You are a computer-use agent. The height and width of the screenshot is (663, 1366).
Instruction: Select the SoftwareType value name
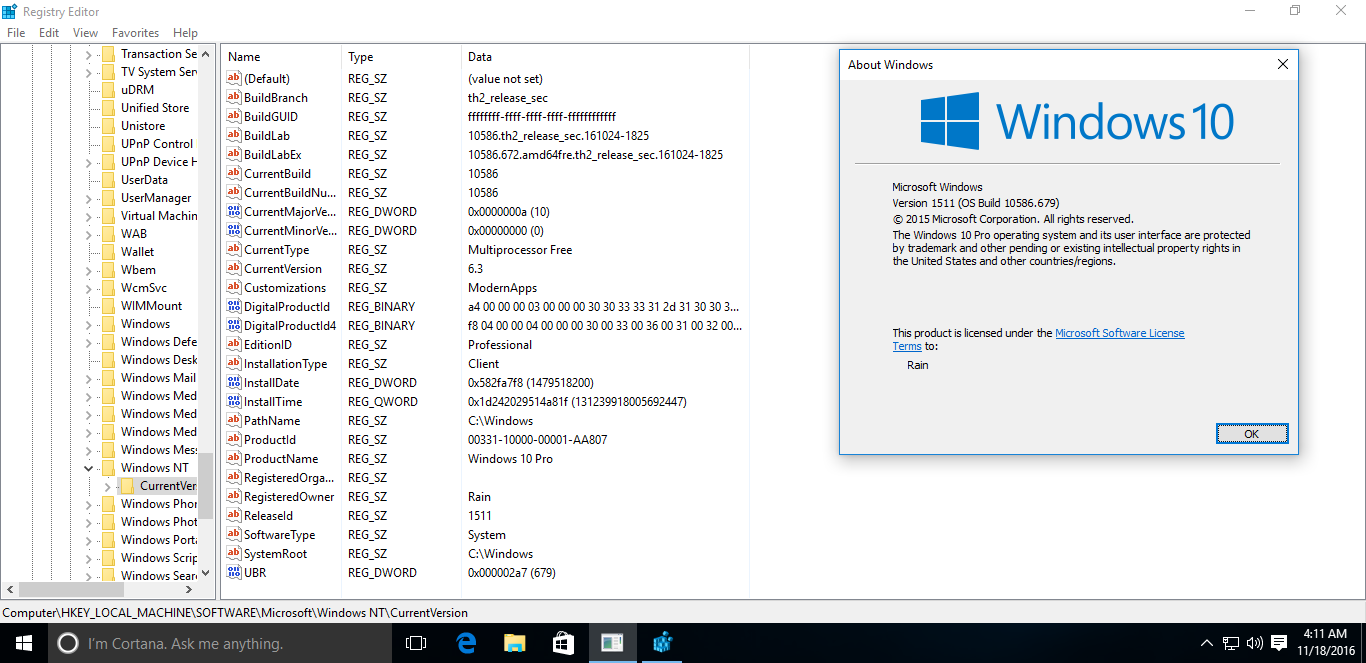tap(279, 535)
